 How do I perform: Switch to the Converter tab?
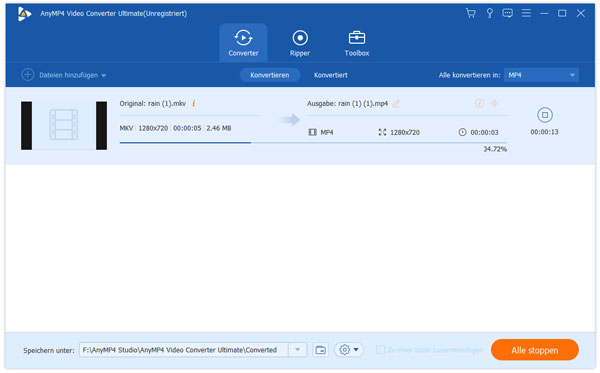point(243,43)
